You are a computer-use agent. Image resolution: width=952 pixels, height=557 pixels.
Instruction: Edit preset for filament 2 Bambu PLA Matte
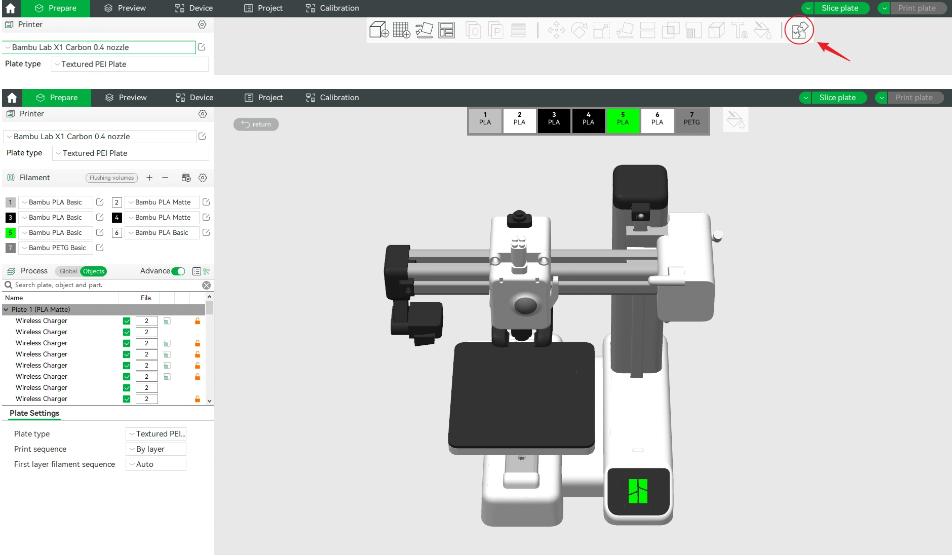tap(206, 202)
